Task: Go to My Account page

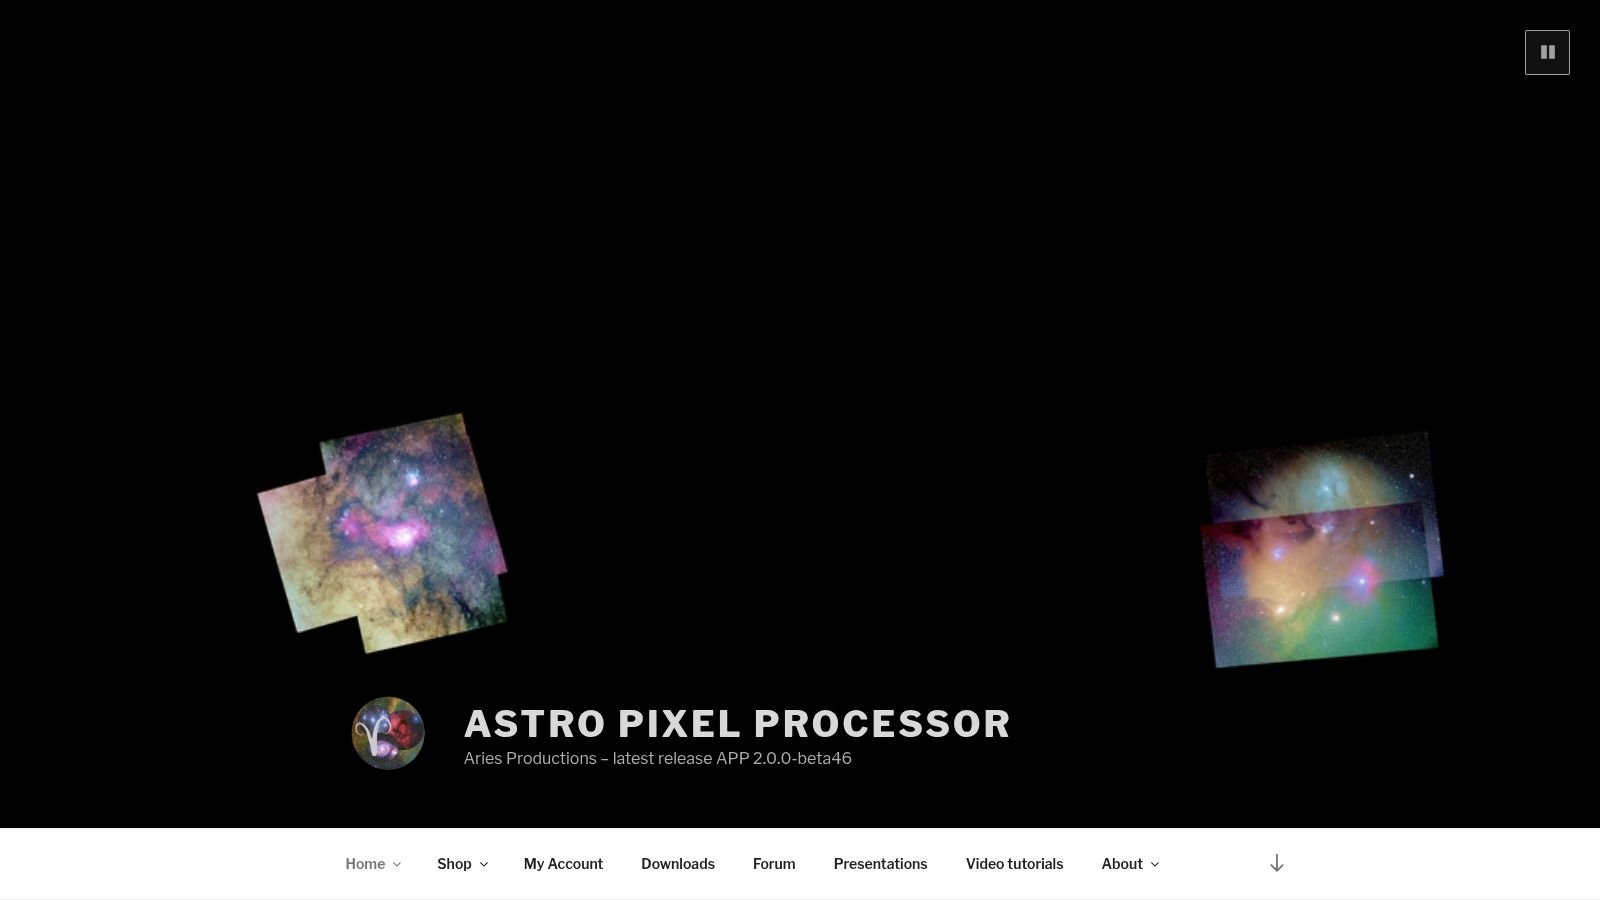Action: pos(563,864)
